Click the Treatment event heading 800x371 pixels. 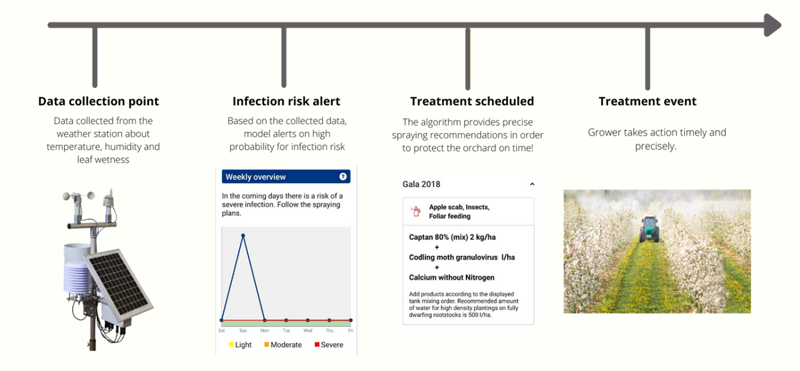point(647,101)
